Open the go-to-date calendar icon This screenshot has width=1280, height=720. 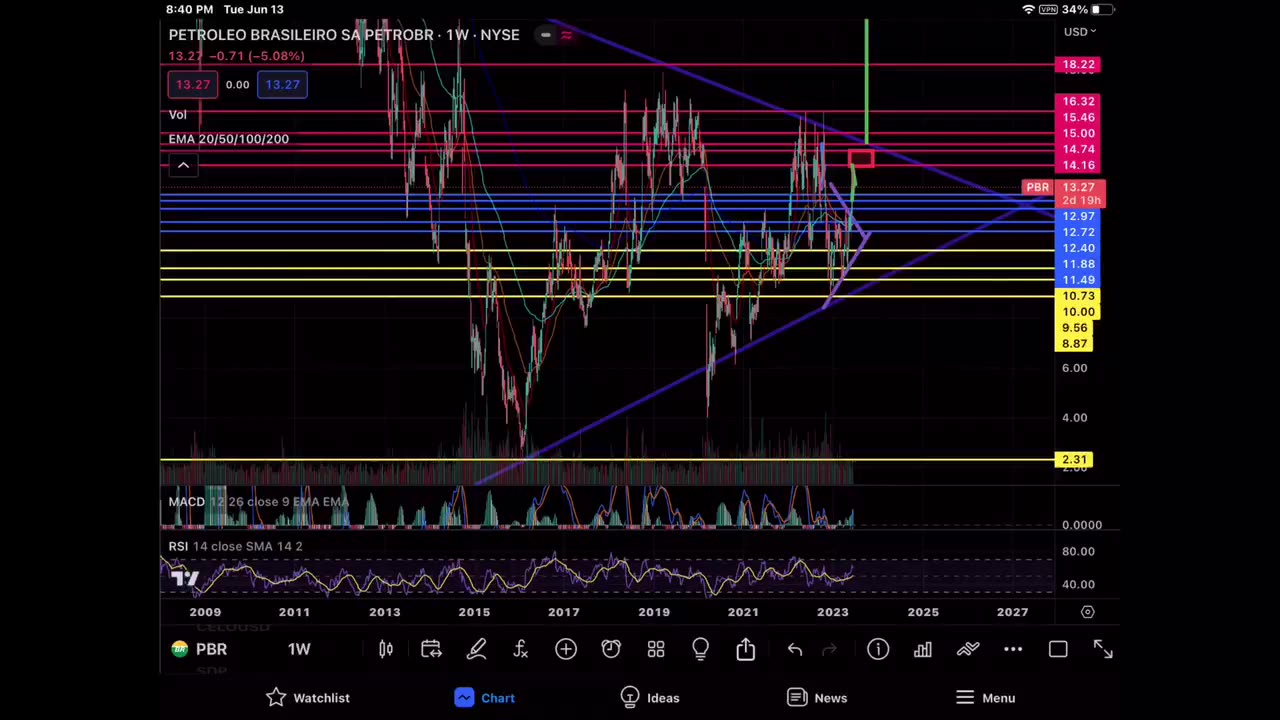pyautogui.click(x=431, y=650)
